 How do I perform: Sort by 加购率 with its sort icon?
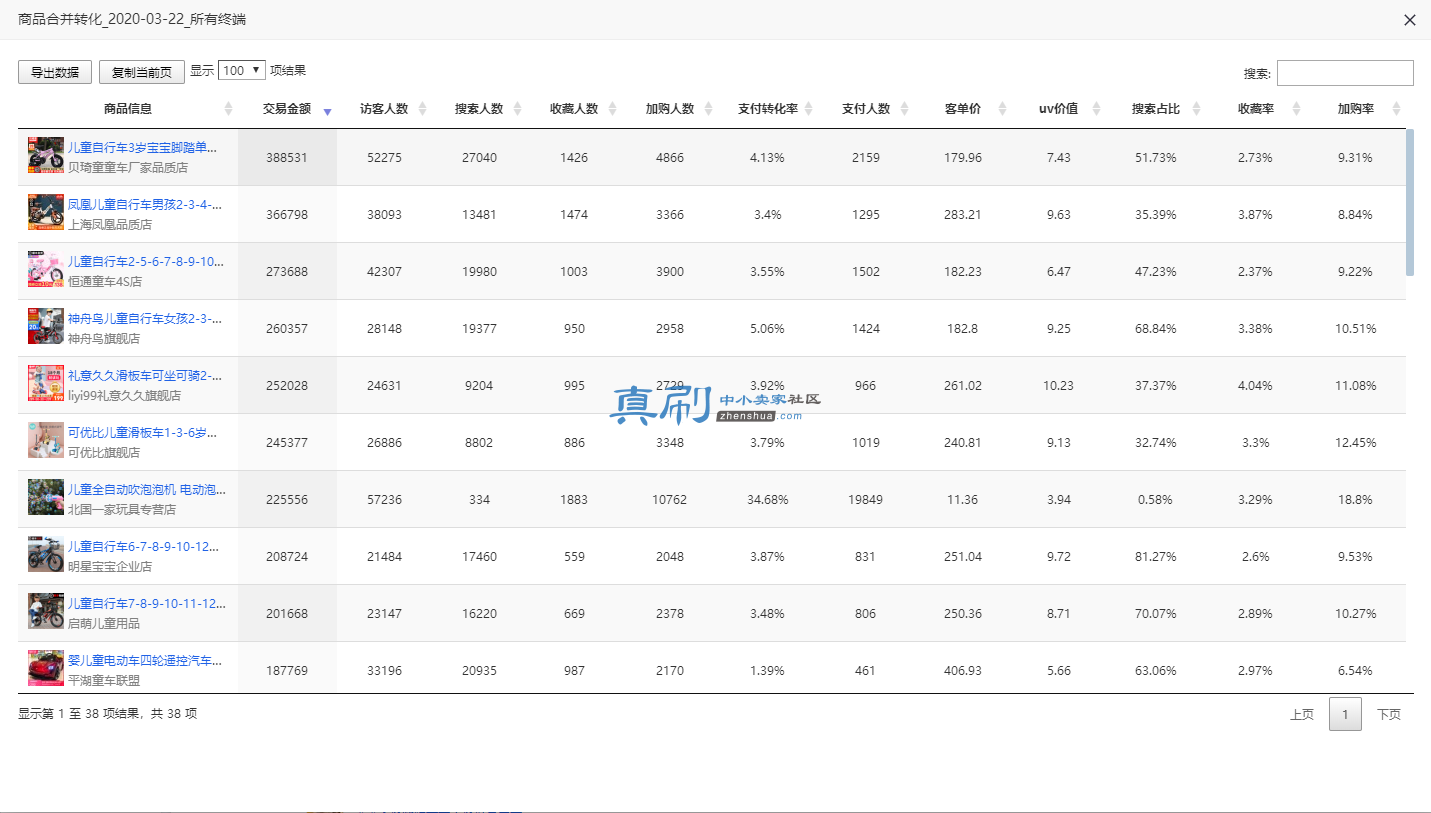(x=1396, y=109)
